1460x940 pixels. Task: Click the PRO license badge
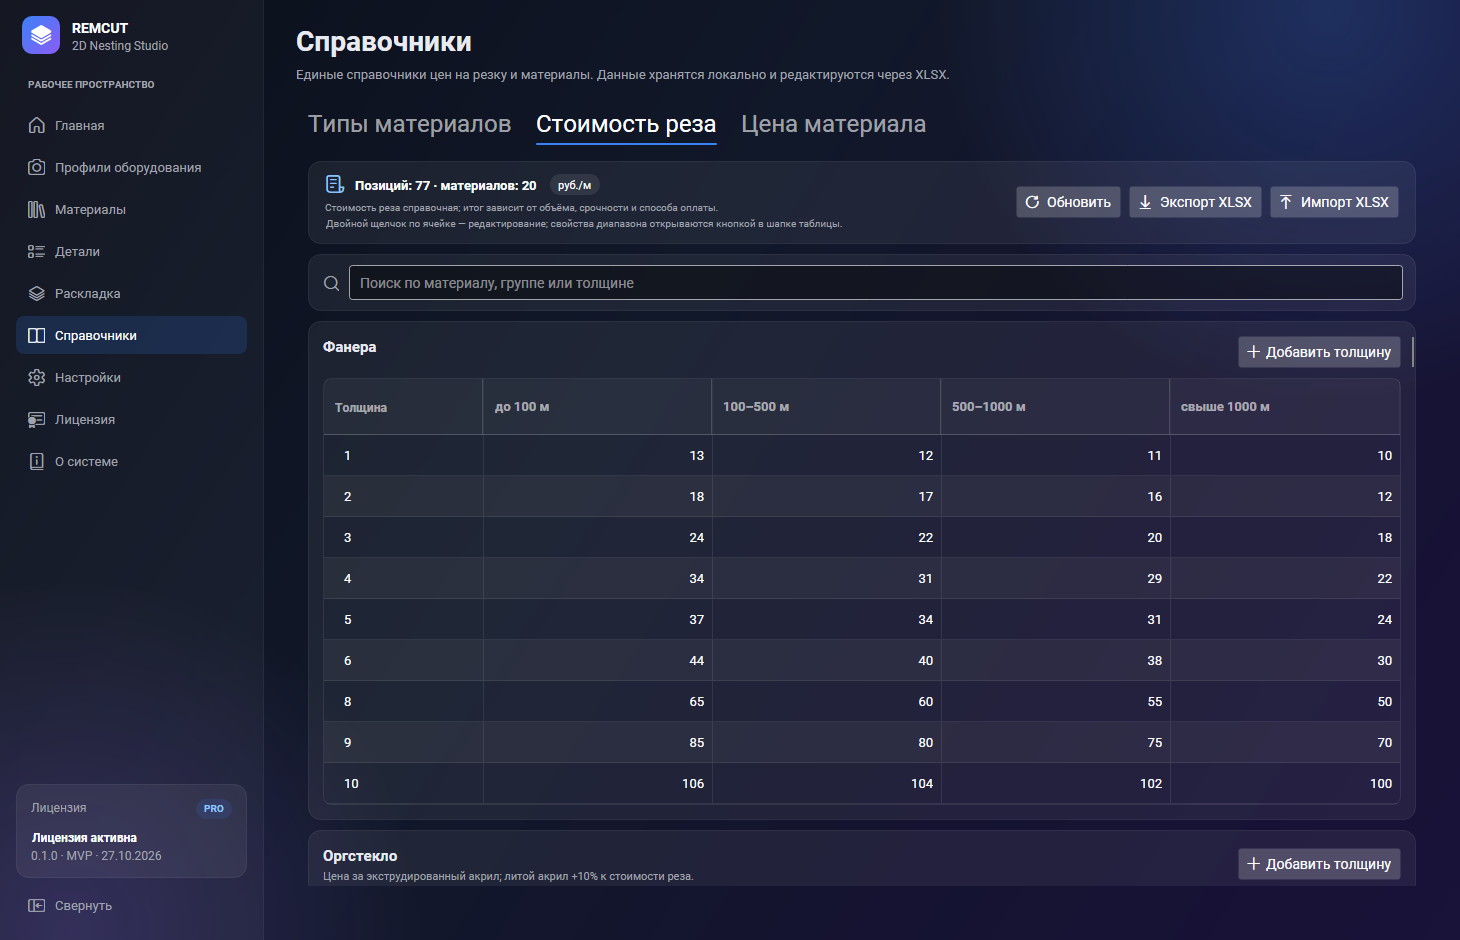tap(214, 809)
